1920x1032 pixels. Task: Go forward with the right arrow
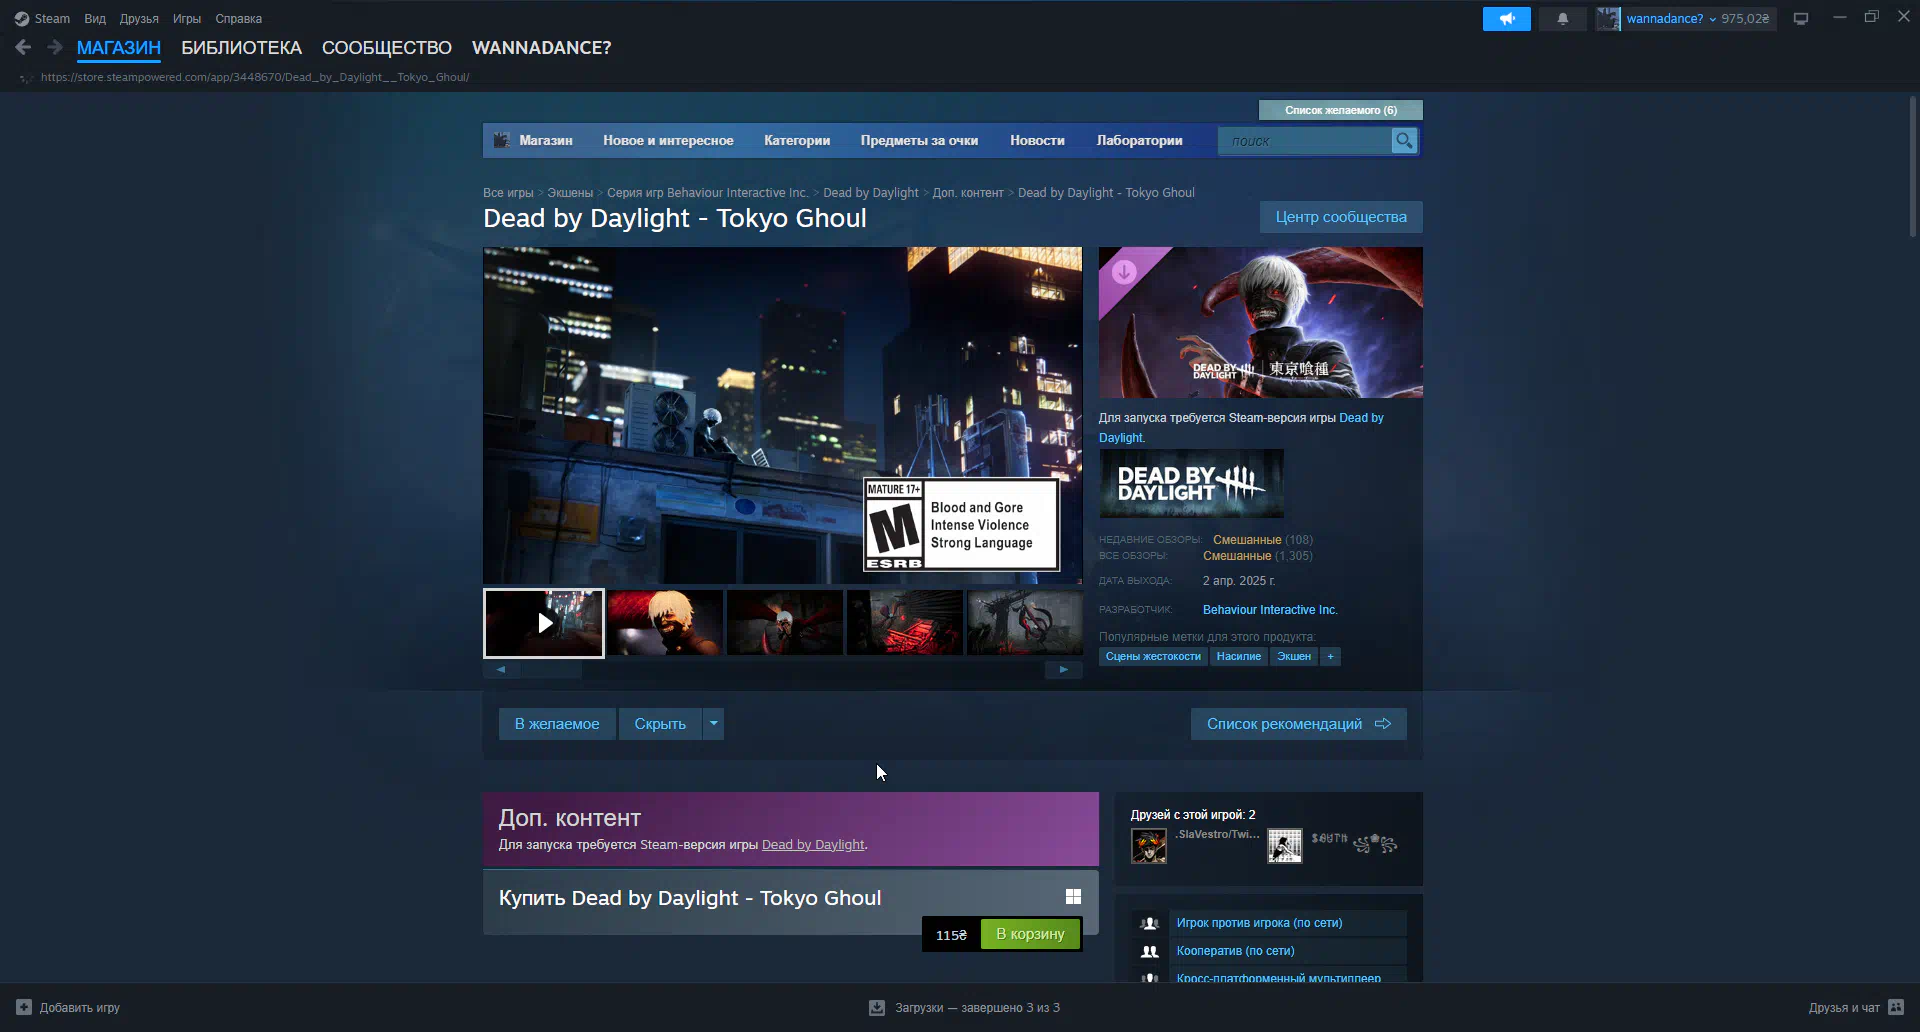(x=55, y=47)
